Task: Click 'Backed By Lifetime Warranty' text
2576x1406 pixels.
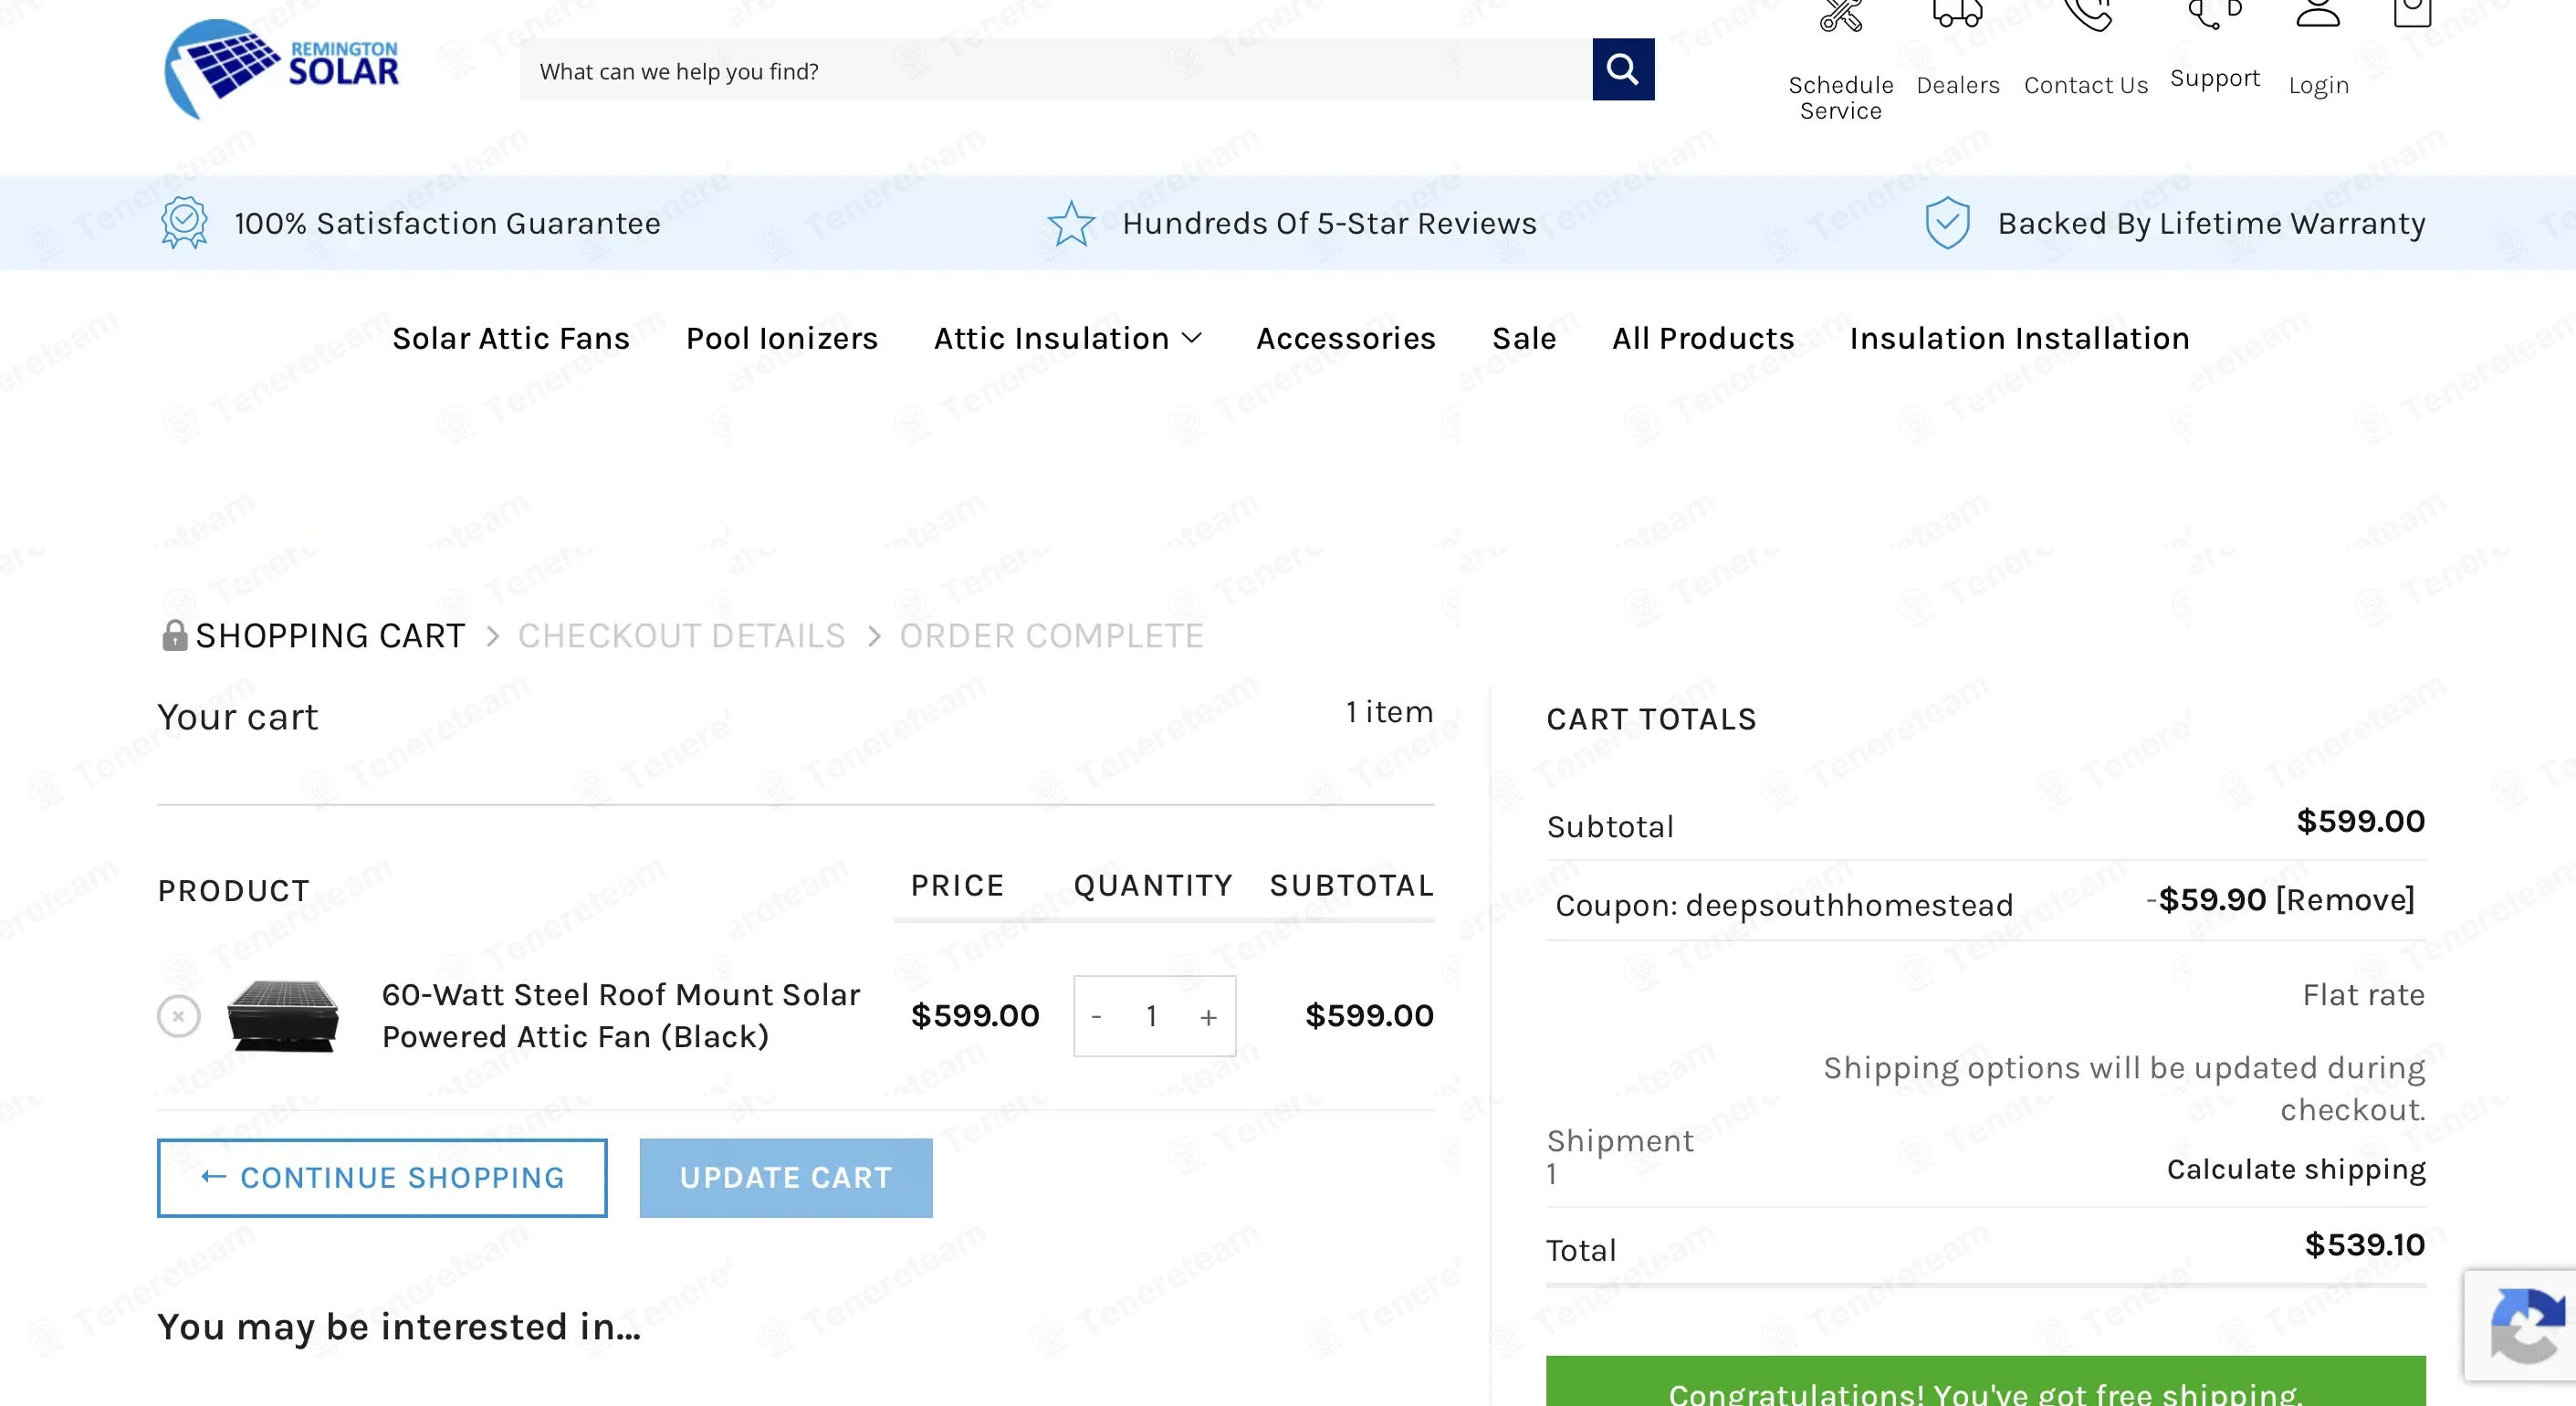Action: tap(2212, 223)
